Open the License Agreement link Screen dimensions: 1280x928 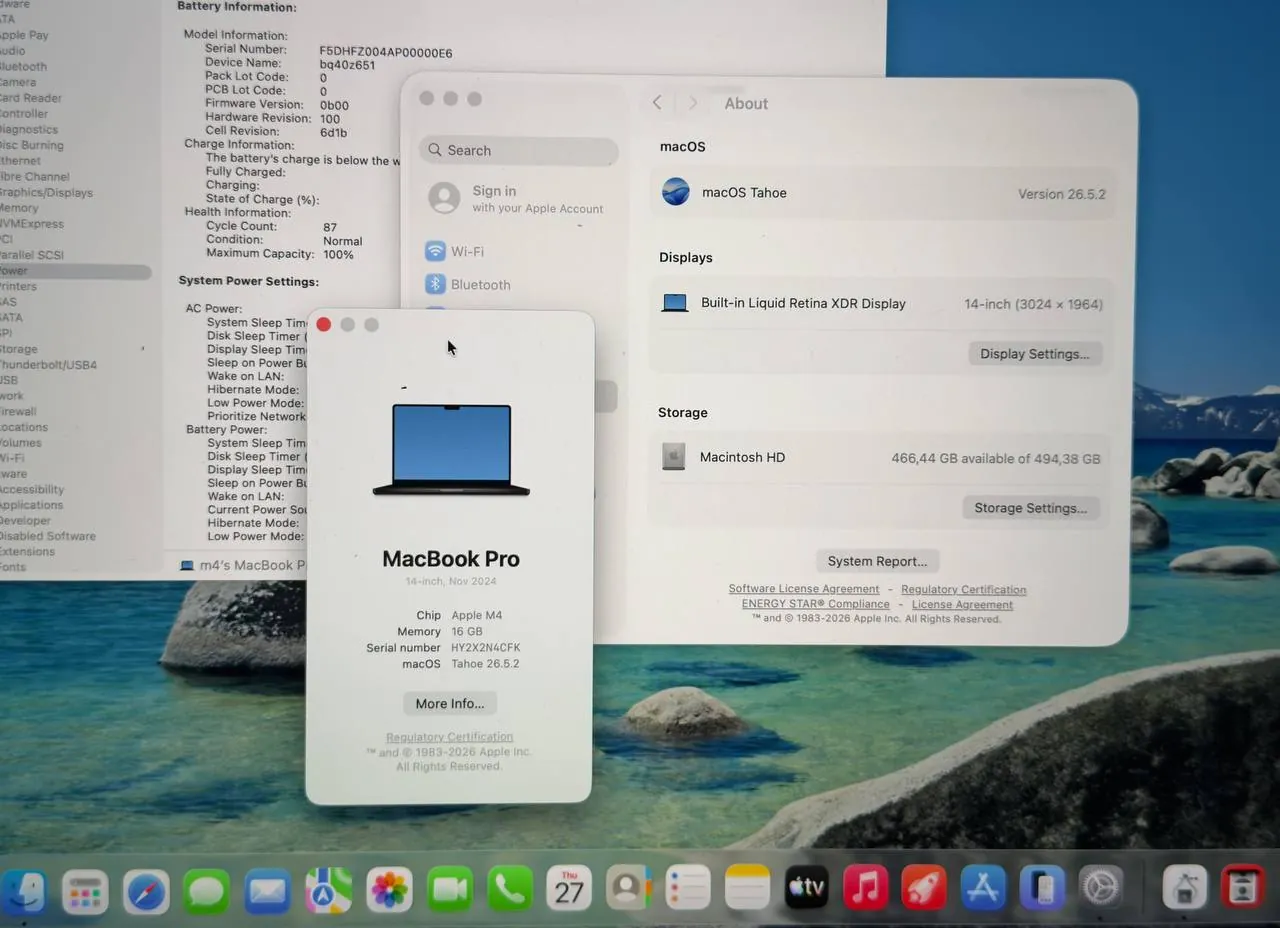click(x=963, y=604)
